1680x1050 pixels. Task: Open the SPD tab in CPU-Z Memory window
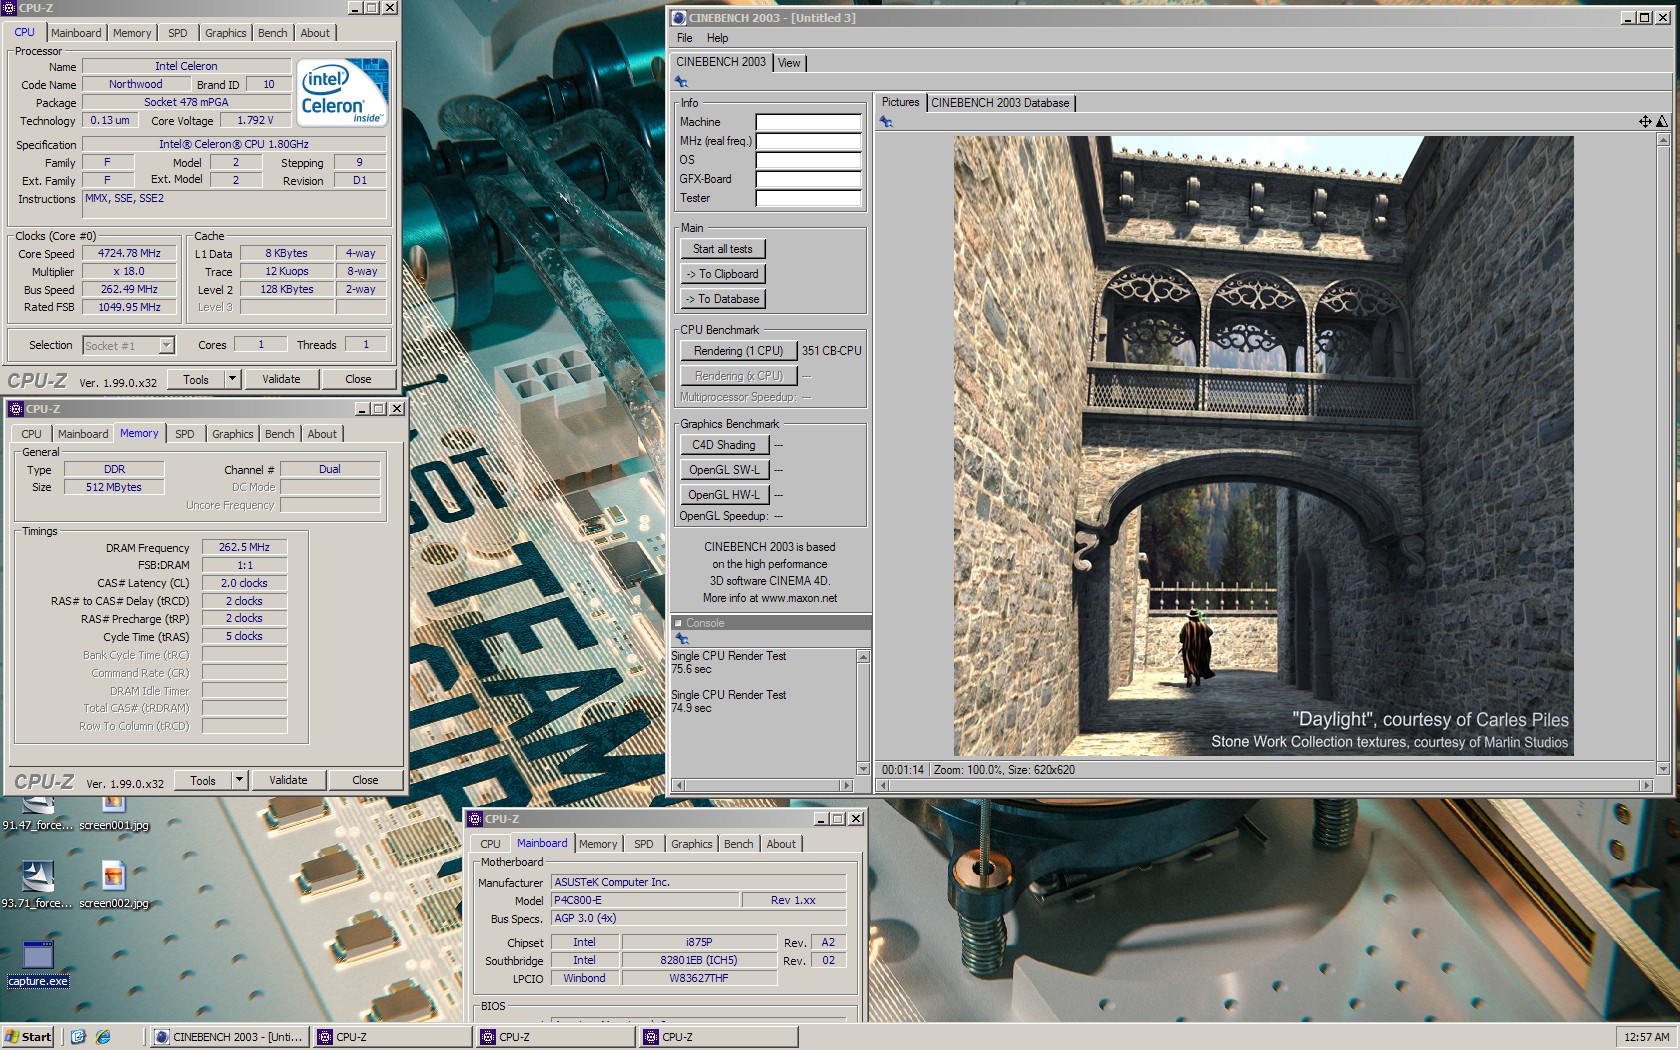185,434
